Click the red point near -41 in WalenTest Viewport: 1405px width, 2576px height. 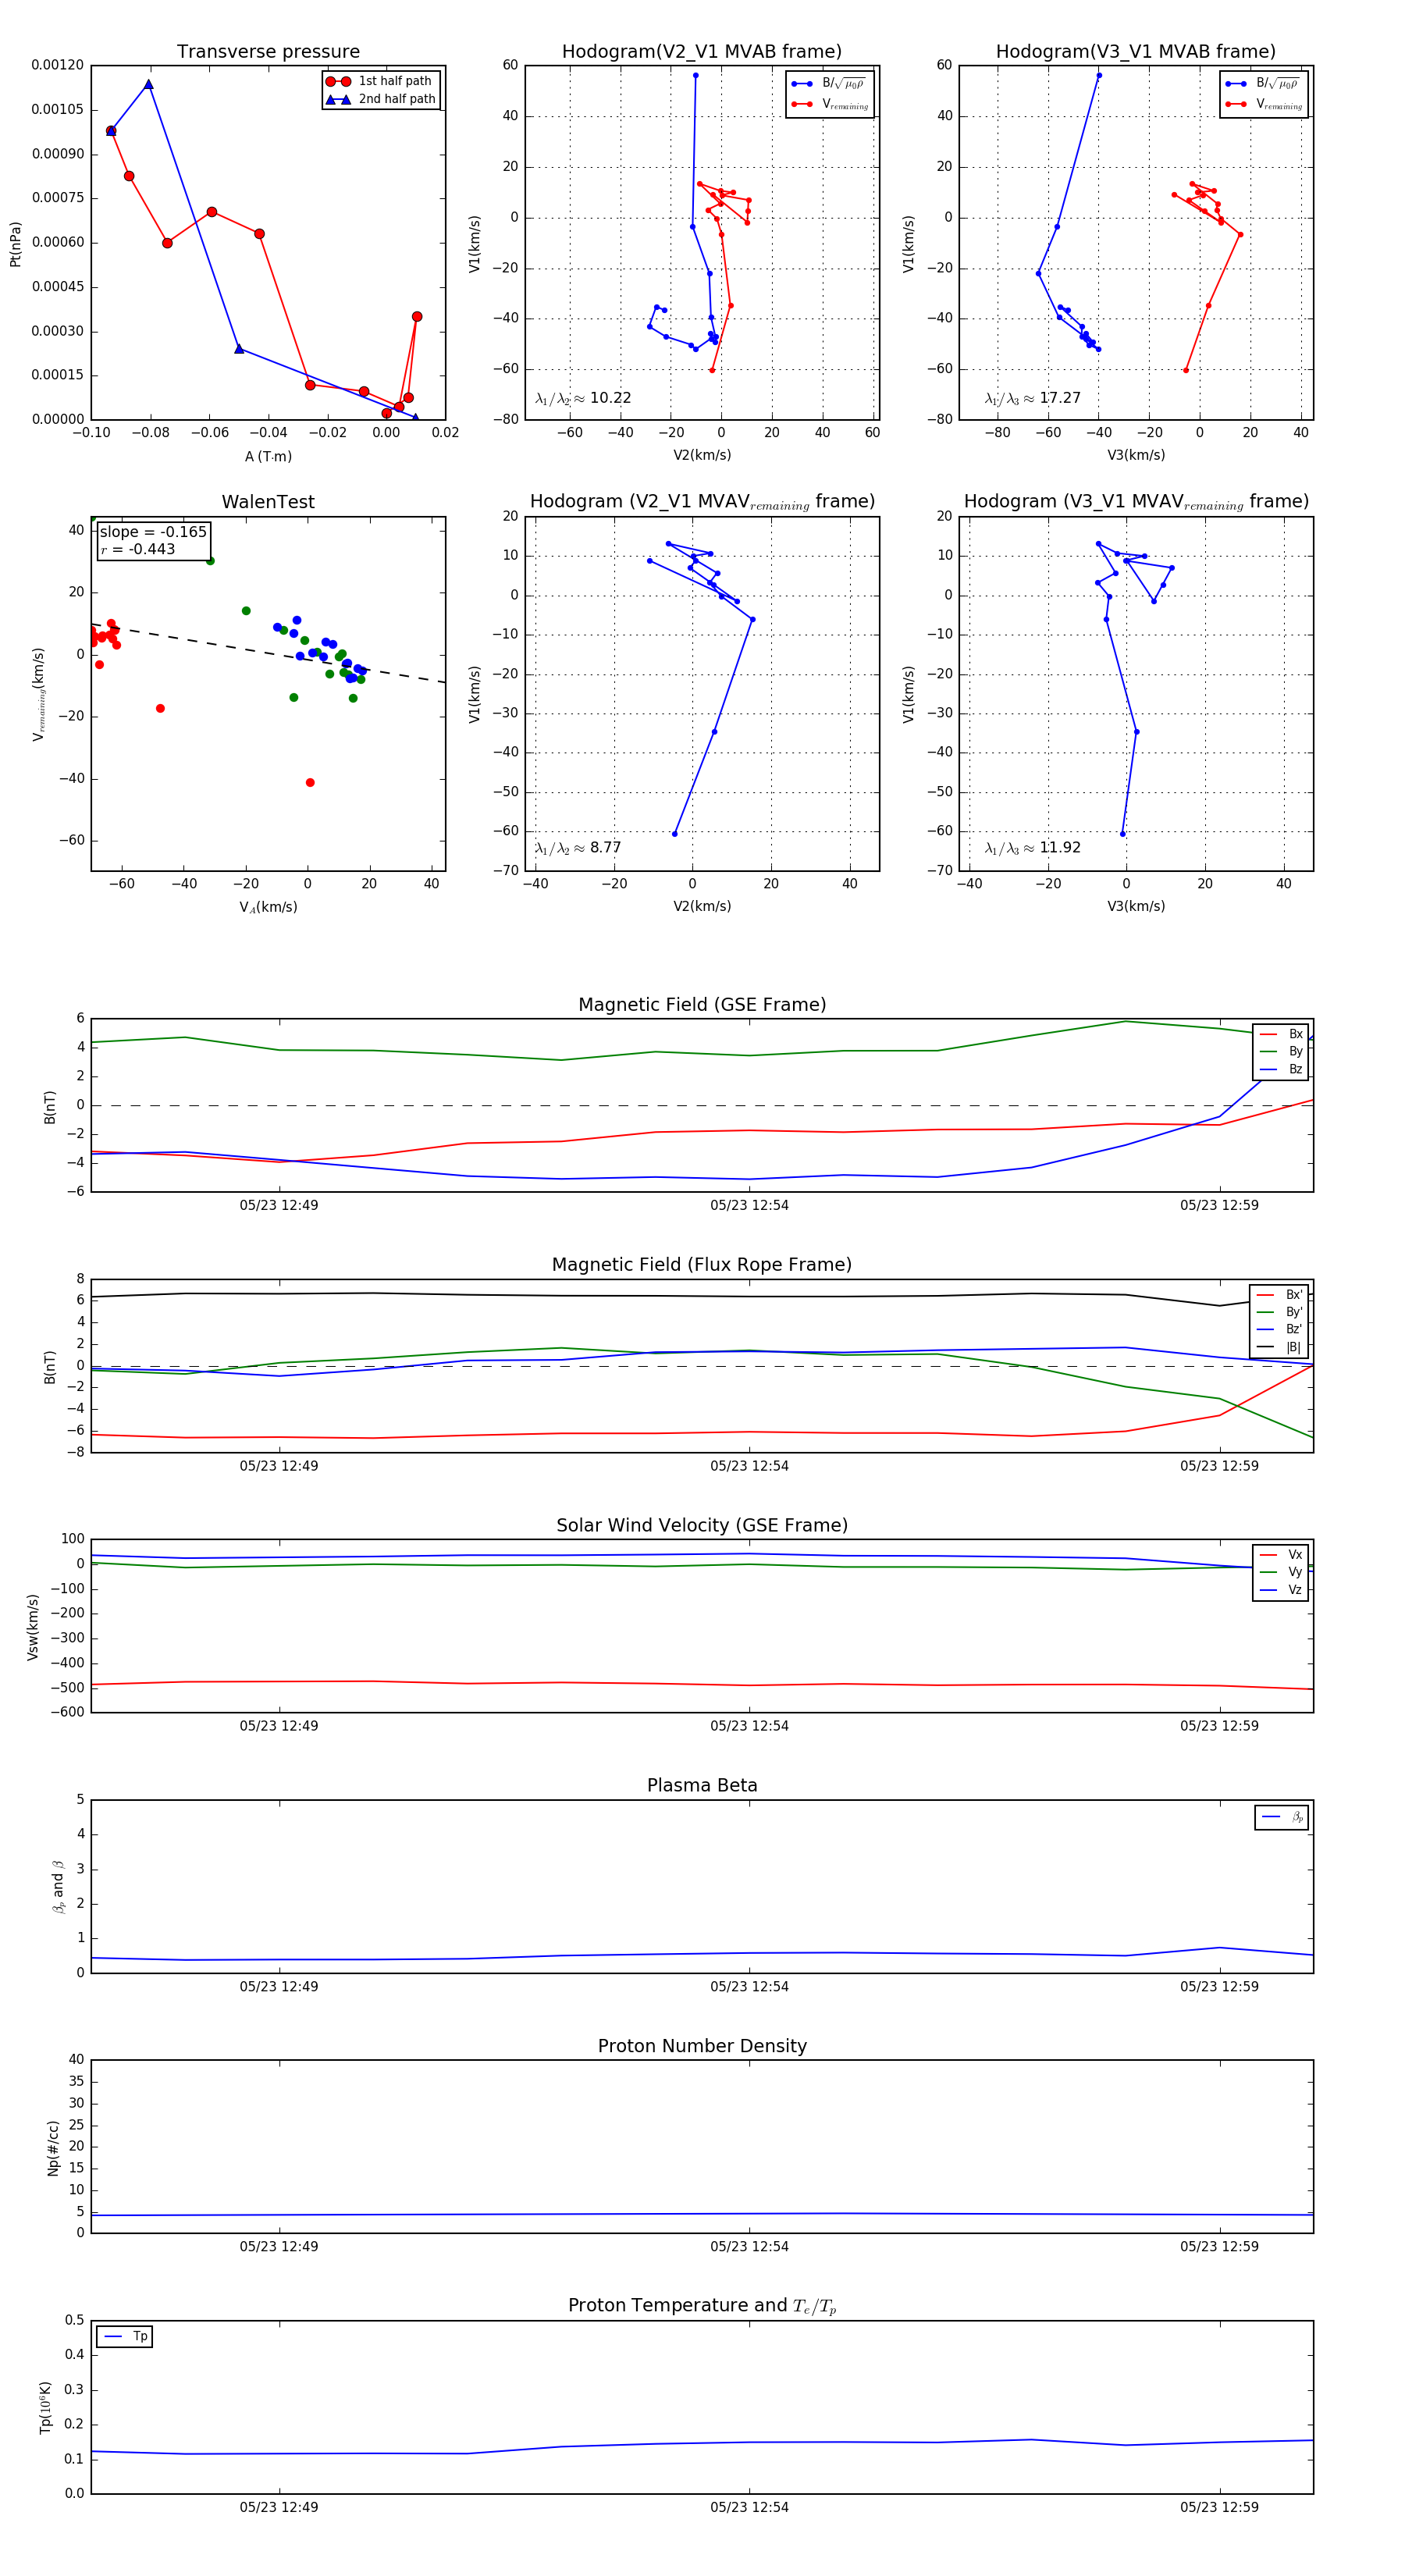[x=310, y=783]
